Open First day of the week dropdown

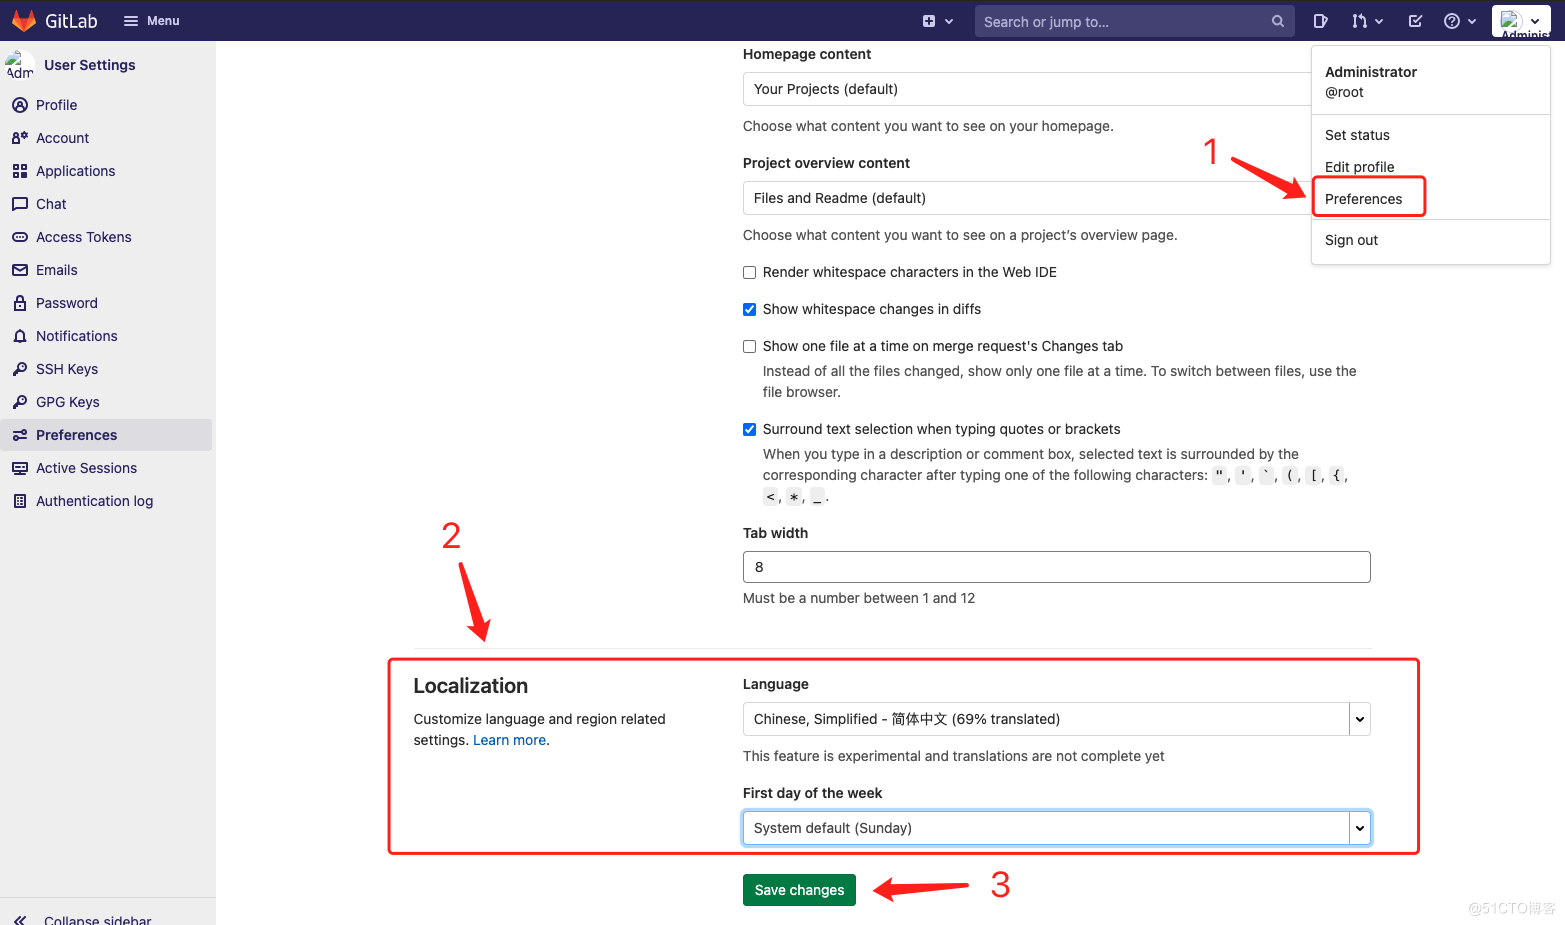click(1056, 828)
